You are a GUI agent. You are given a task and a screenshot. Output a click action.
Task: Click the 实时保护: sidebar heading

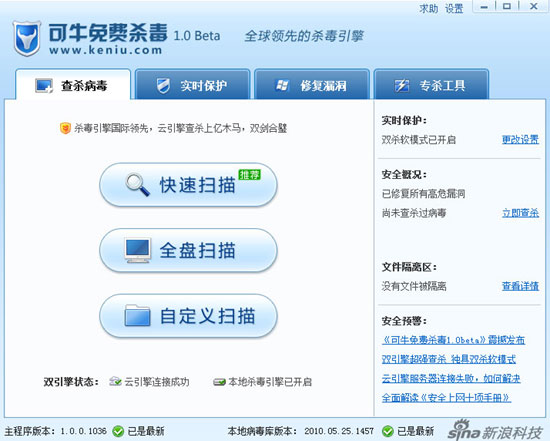point(404,120)
